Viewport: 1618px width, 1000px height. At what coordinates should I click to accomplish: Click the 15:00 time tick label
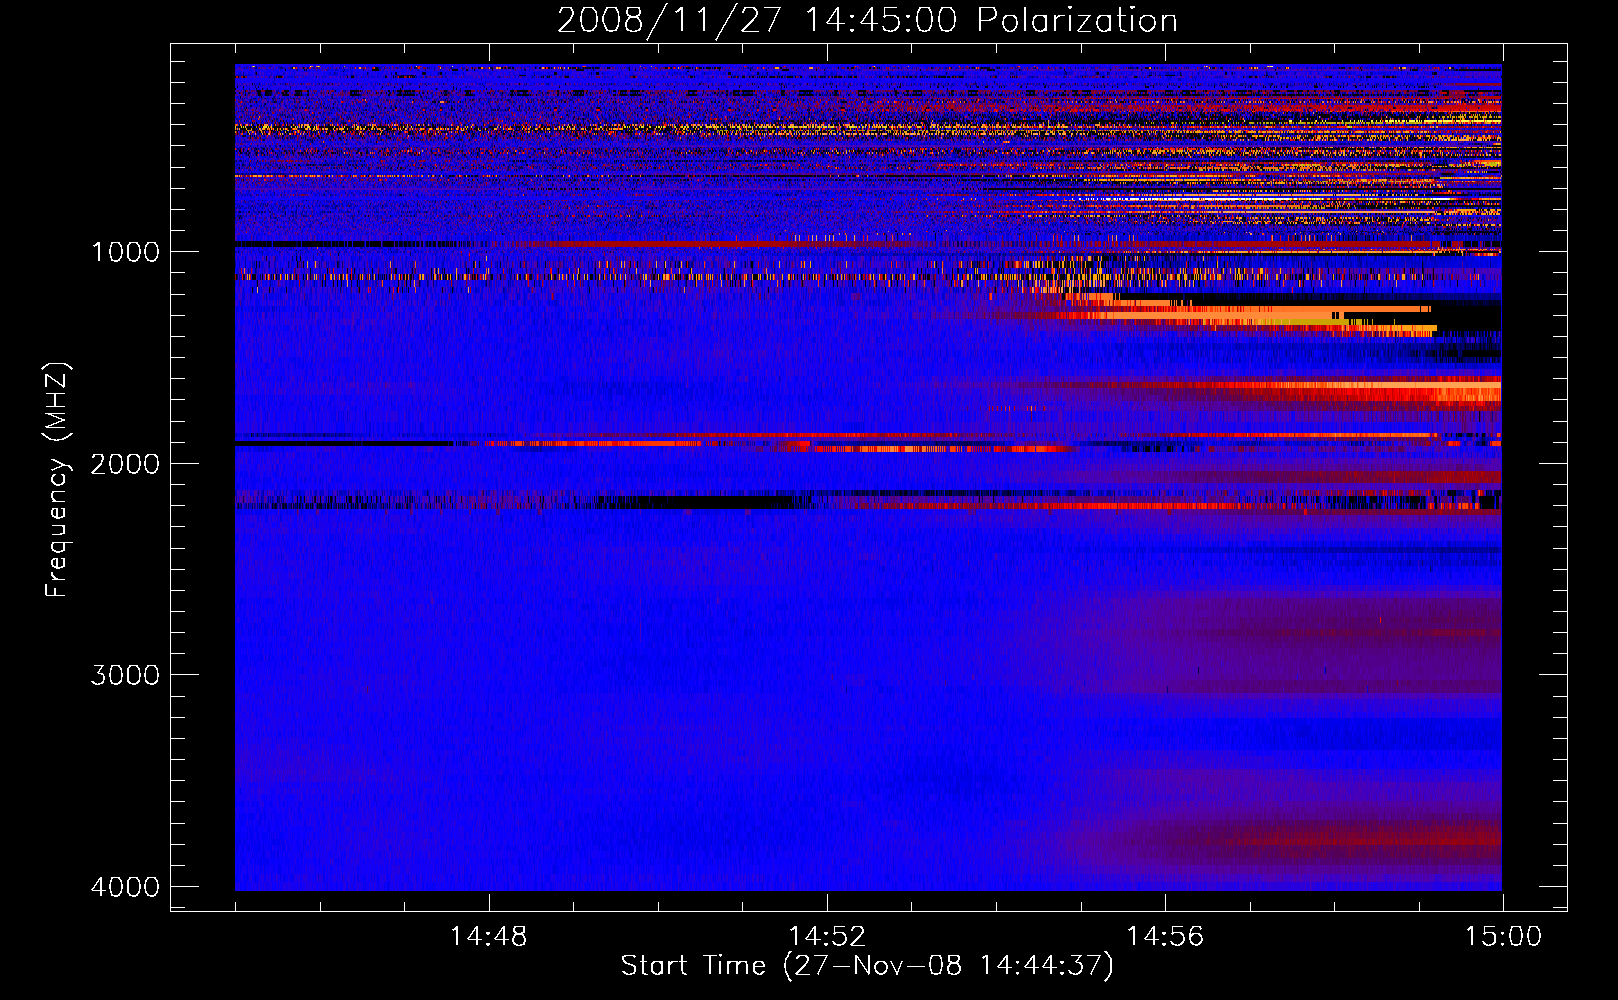[1503, 937]
